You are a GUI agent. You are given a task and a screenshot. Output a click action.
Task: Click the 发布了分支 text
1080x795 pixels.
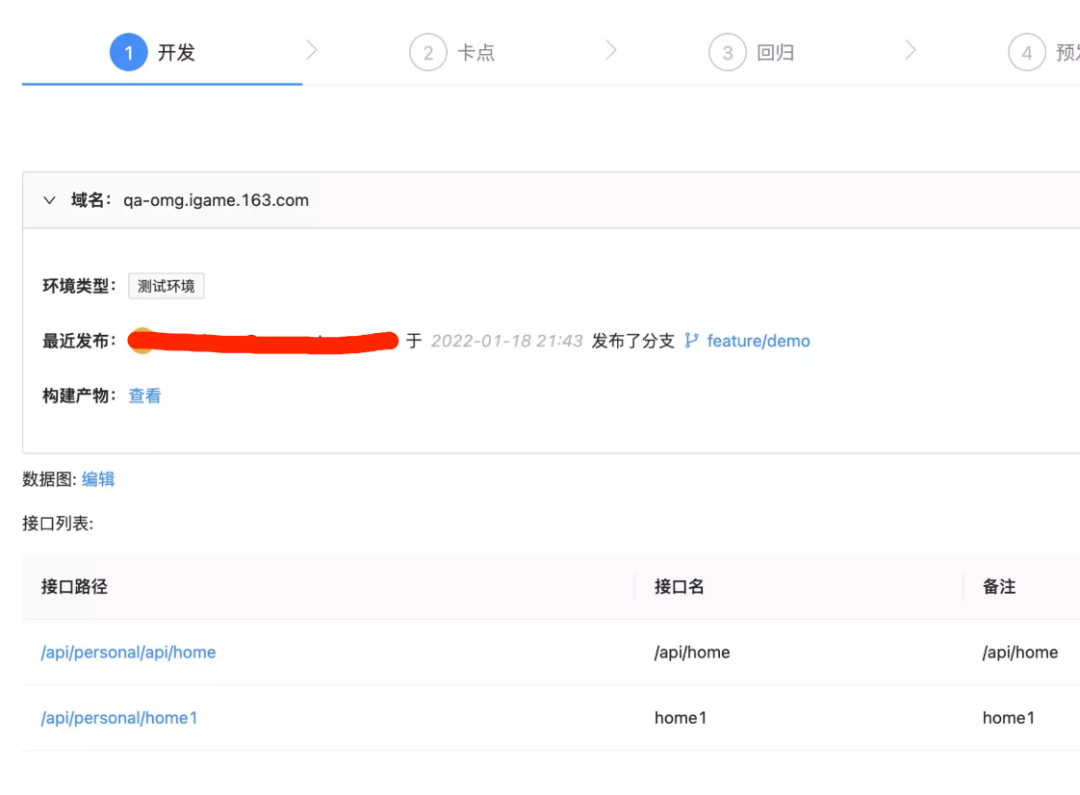tap(633, 341)
